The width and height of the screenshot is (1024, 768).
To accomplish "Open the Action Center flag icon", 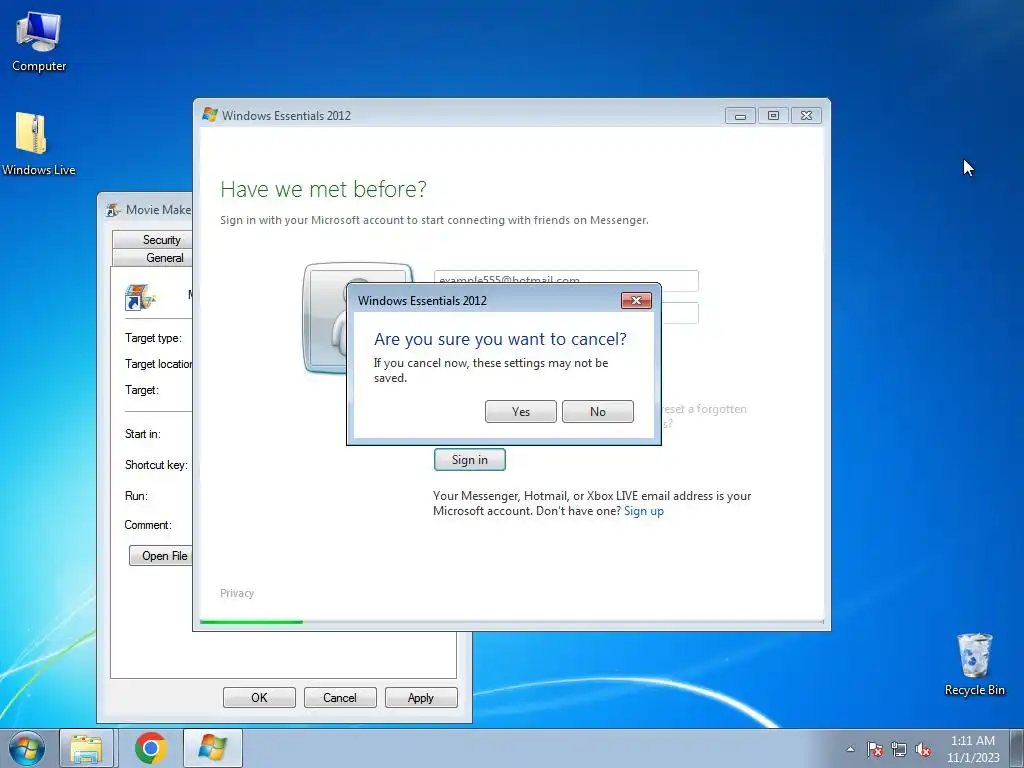I will (874, 749).
